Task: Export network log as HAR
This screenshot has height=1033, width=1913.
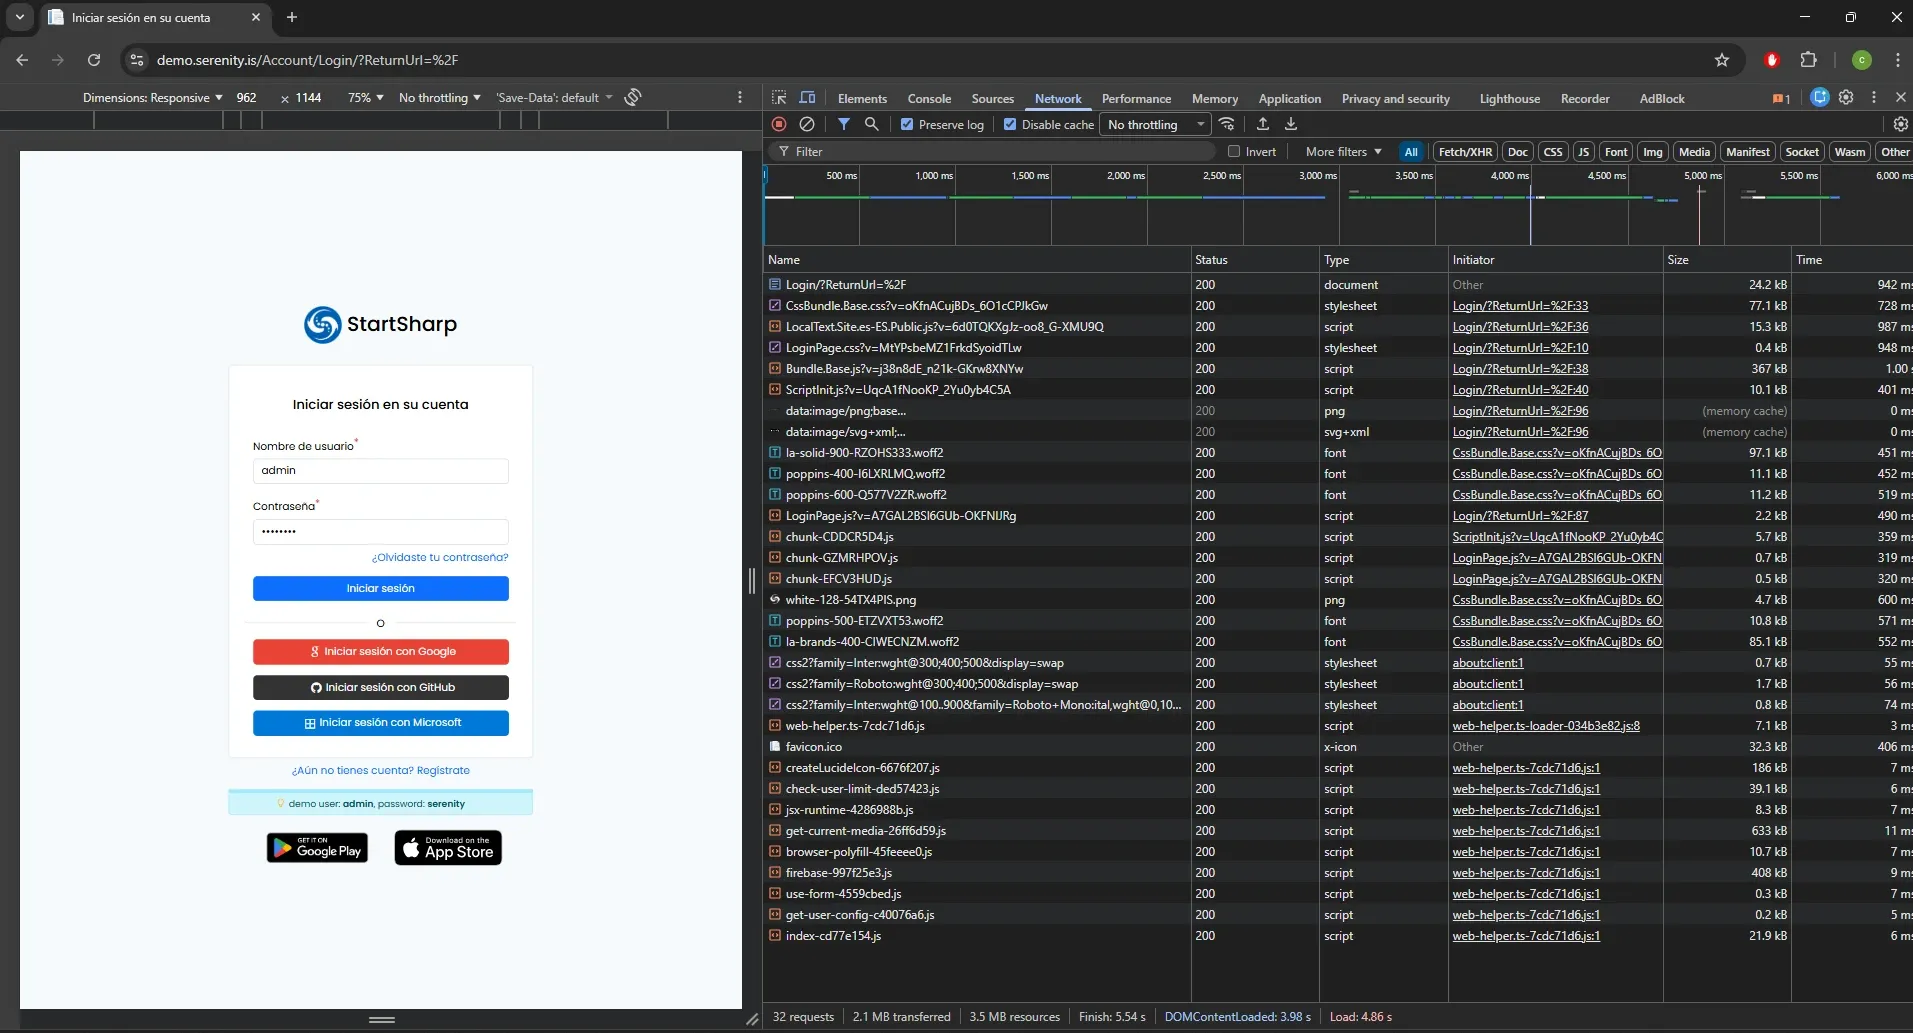Action: pyautogui.click(x=1291, y=124)
